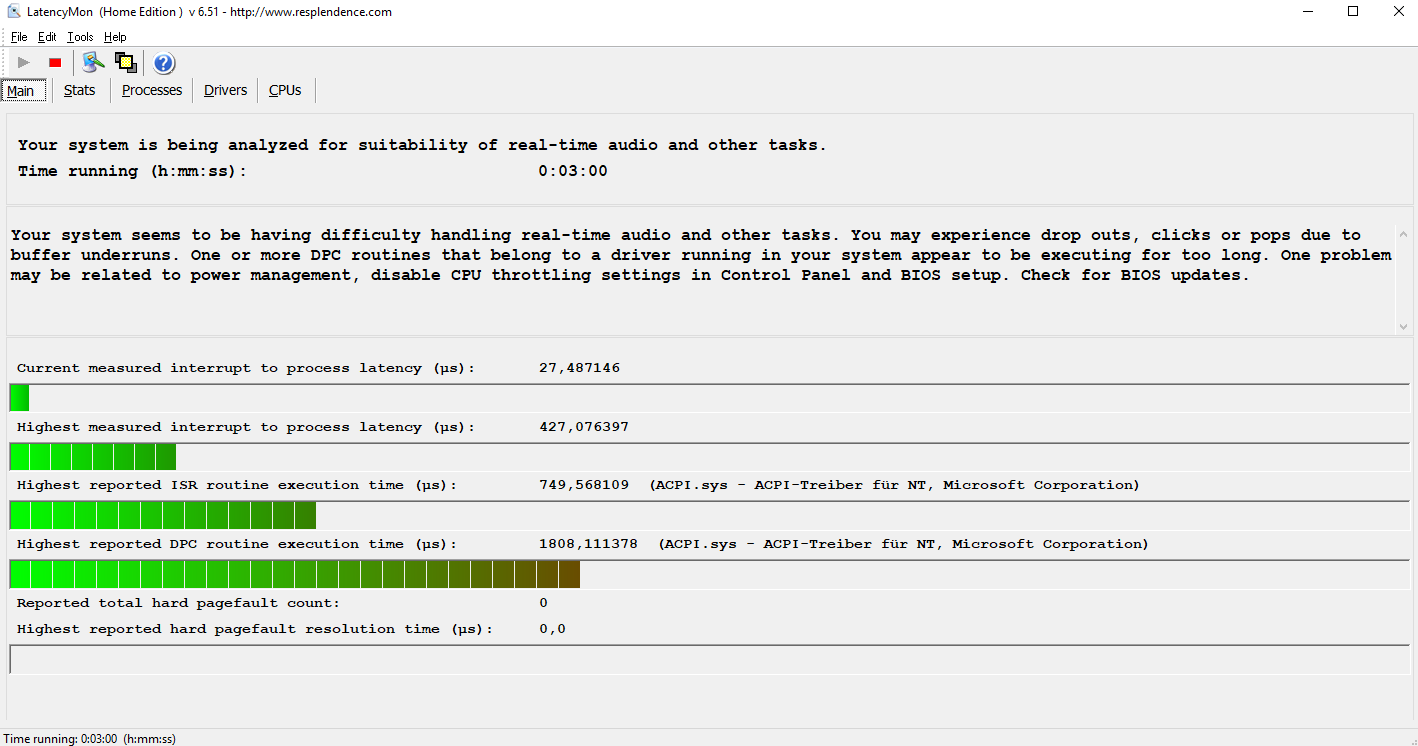The height and width of the screenshot is (746, 1418).
Task: Click 'Reported total hard pagefault count' label
Action: point(178,603)
